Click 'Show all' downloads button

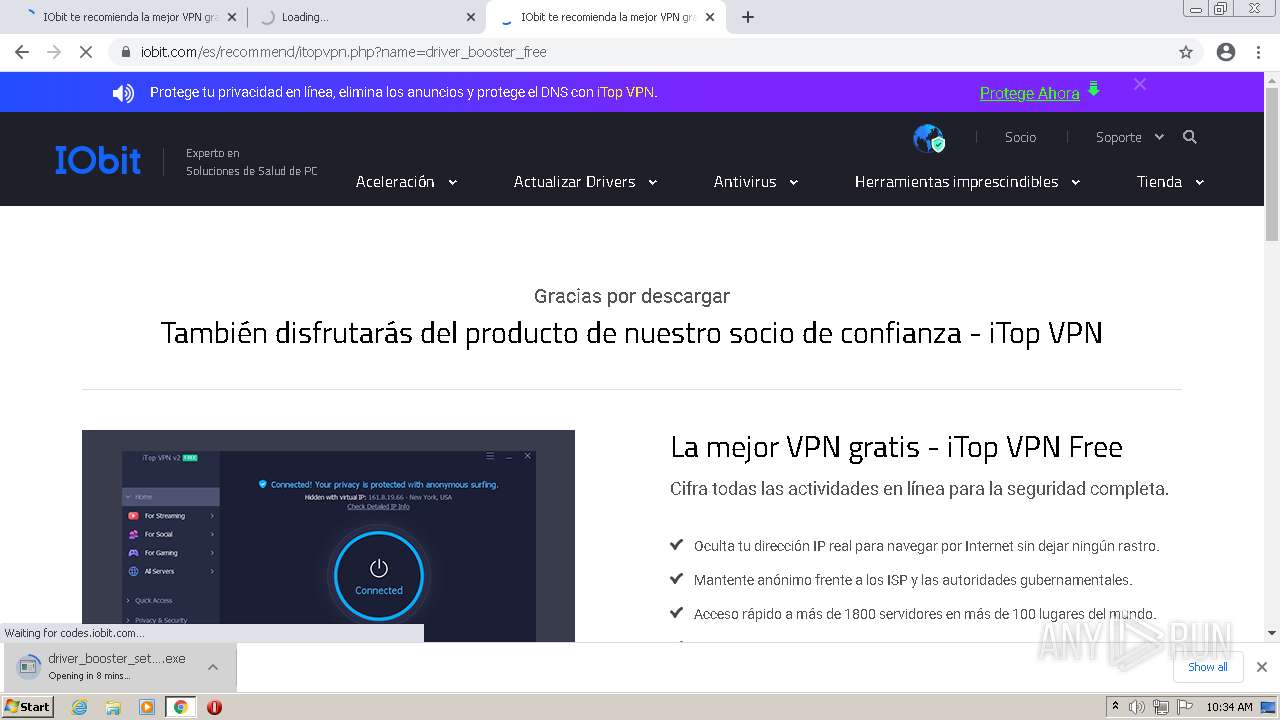tap(1208, 667)
